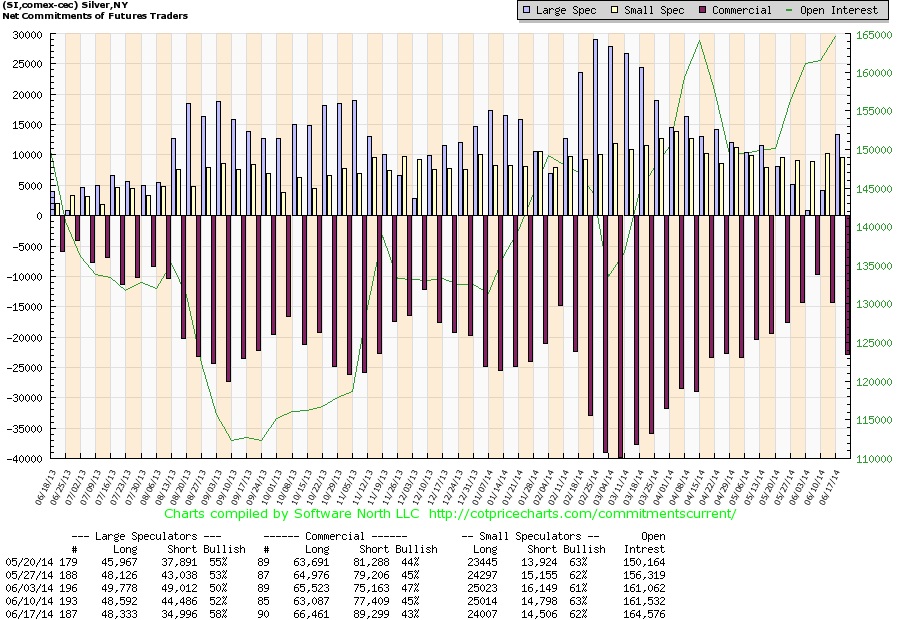The height and width of the screenshot is (620, 900).
Task: Click the 05/27/14 row date
Action: pyautogui.click(x=29, y=575)
